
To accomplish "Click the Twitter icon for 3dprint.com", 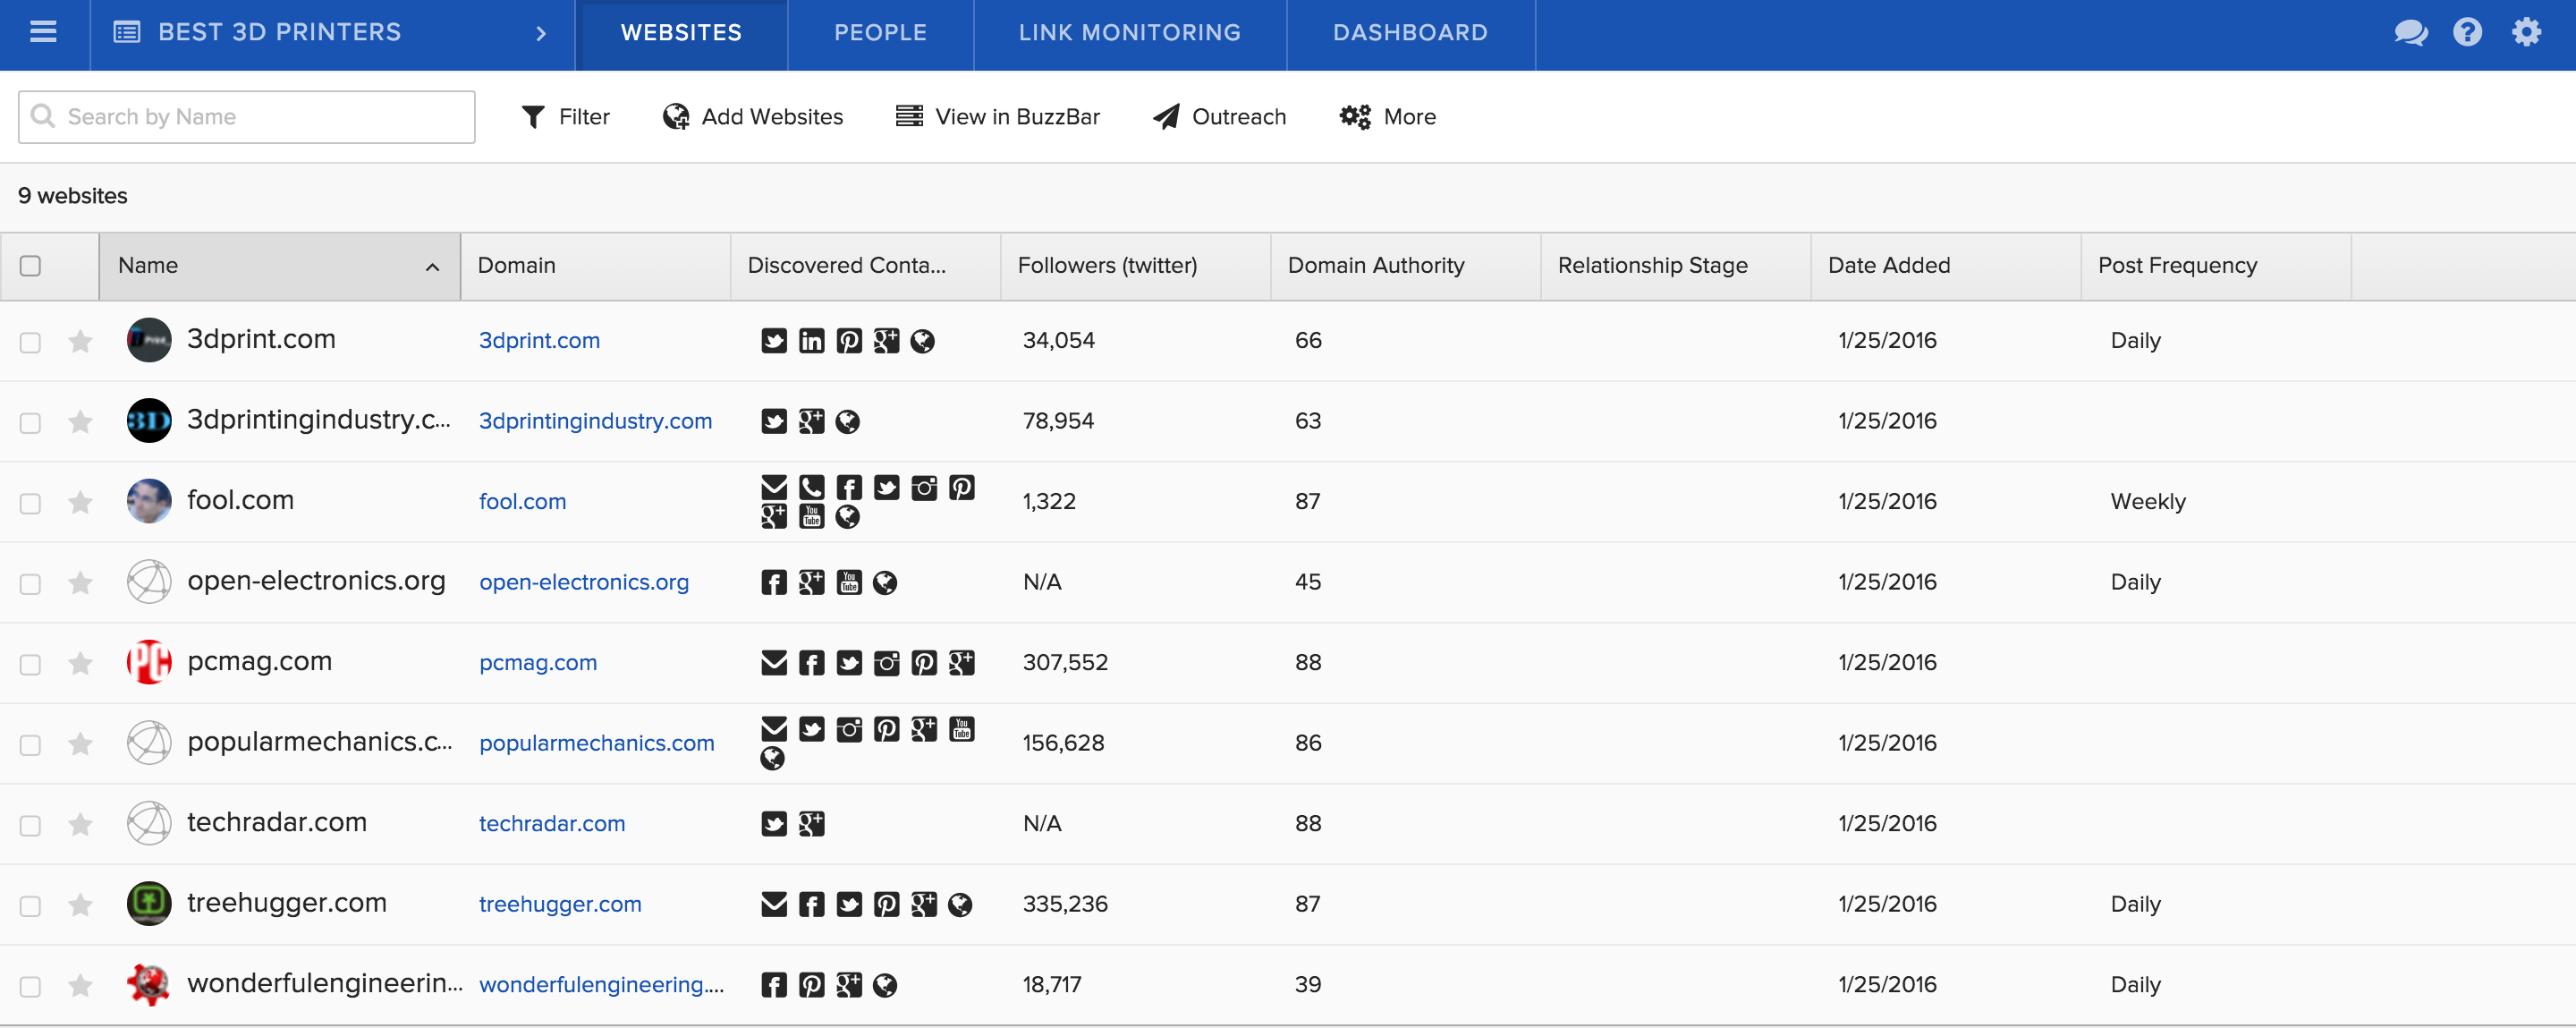I will (774, 341).
